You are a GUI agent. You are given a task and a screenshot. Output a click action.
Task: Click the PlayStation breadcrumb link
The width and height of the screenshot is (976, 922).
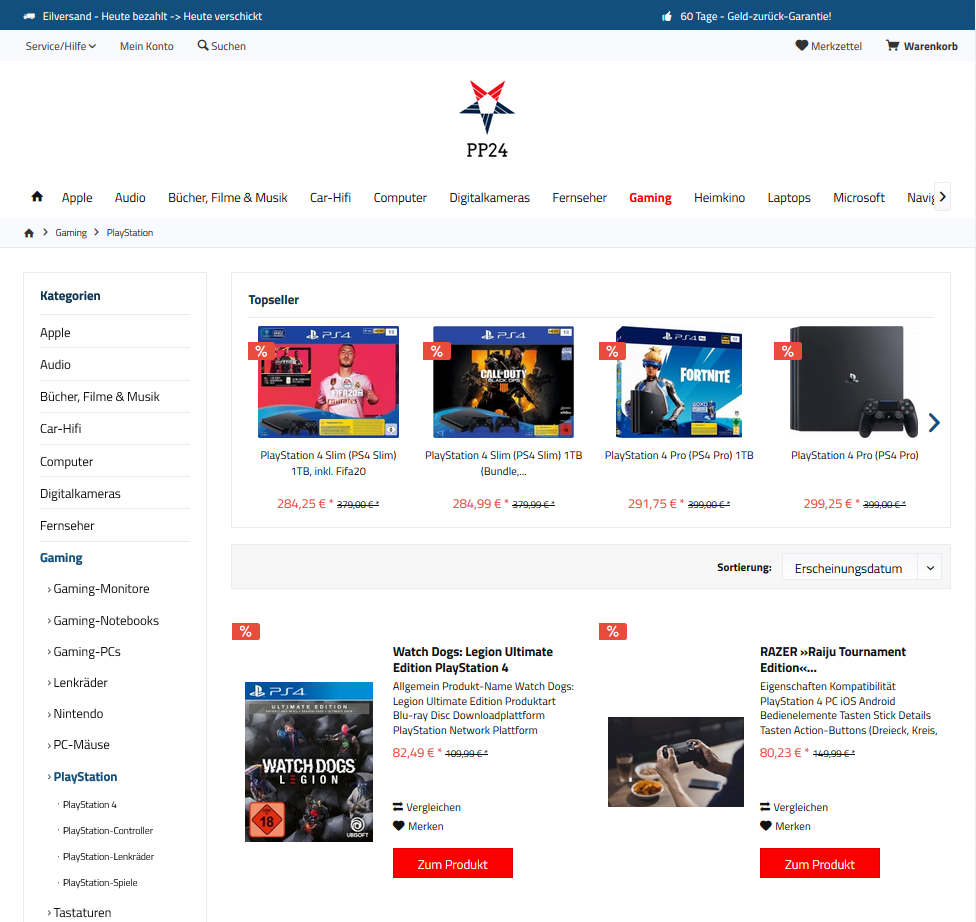tap(129, 233)
